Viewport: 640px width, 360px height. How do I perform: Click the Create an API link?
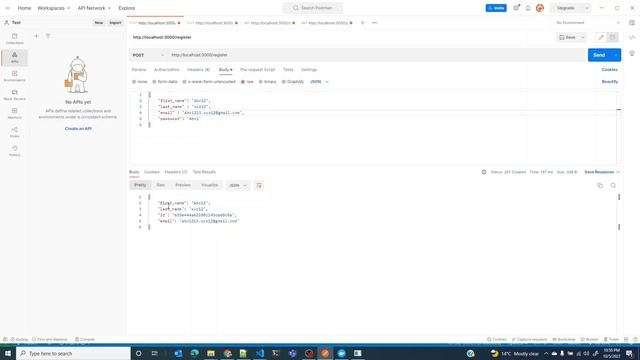(78, 129)
